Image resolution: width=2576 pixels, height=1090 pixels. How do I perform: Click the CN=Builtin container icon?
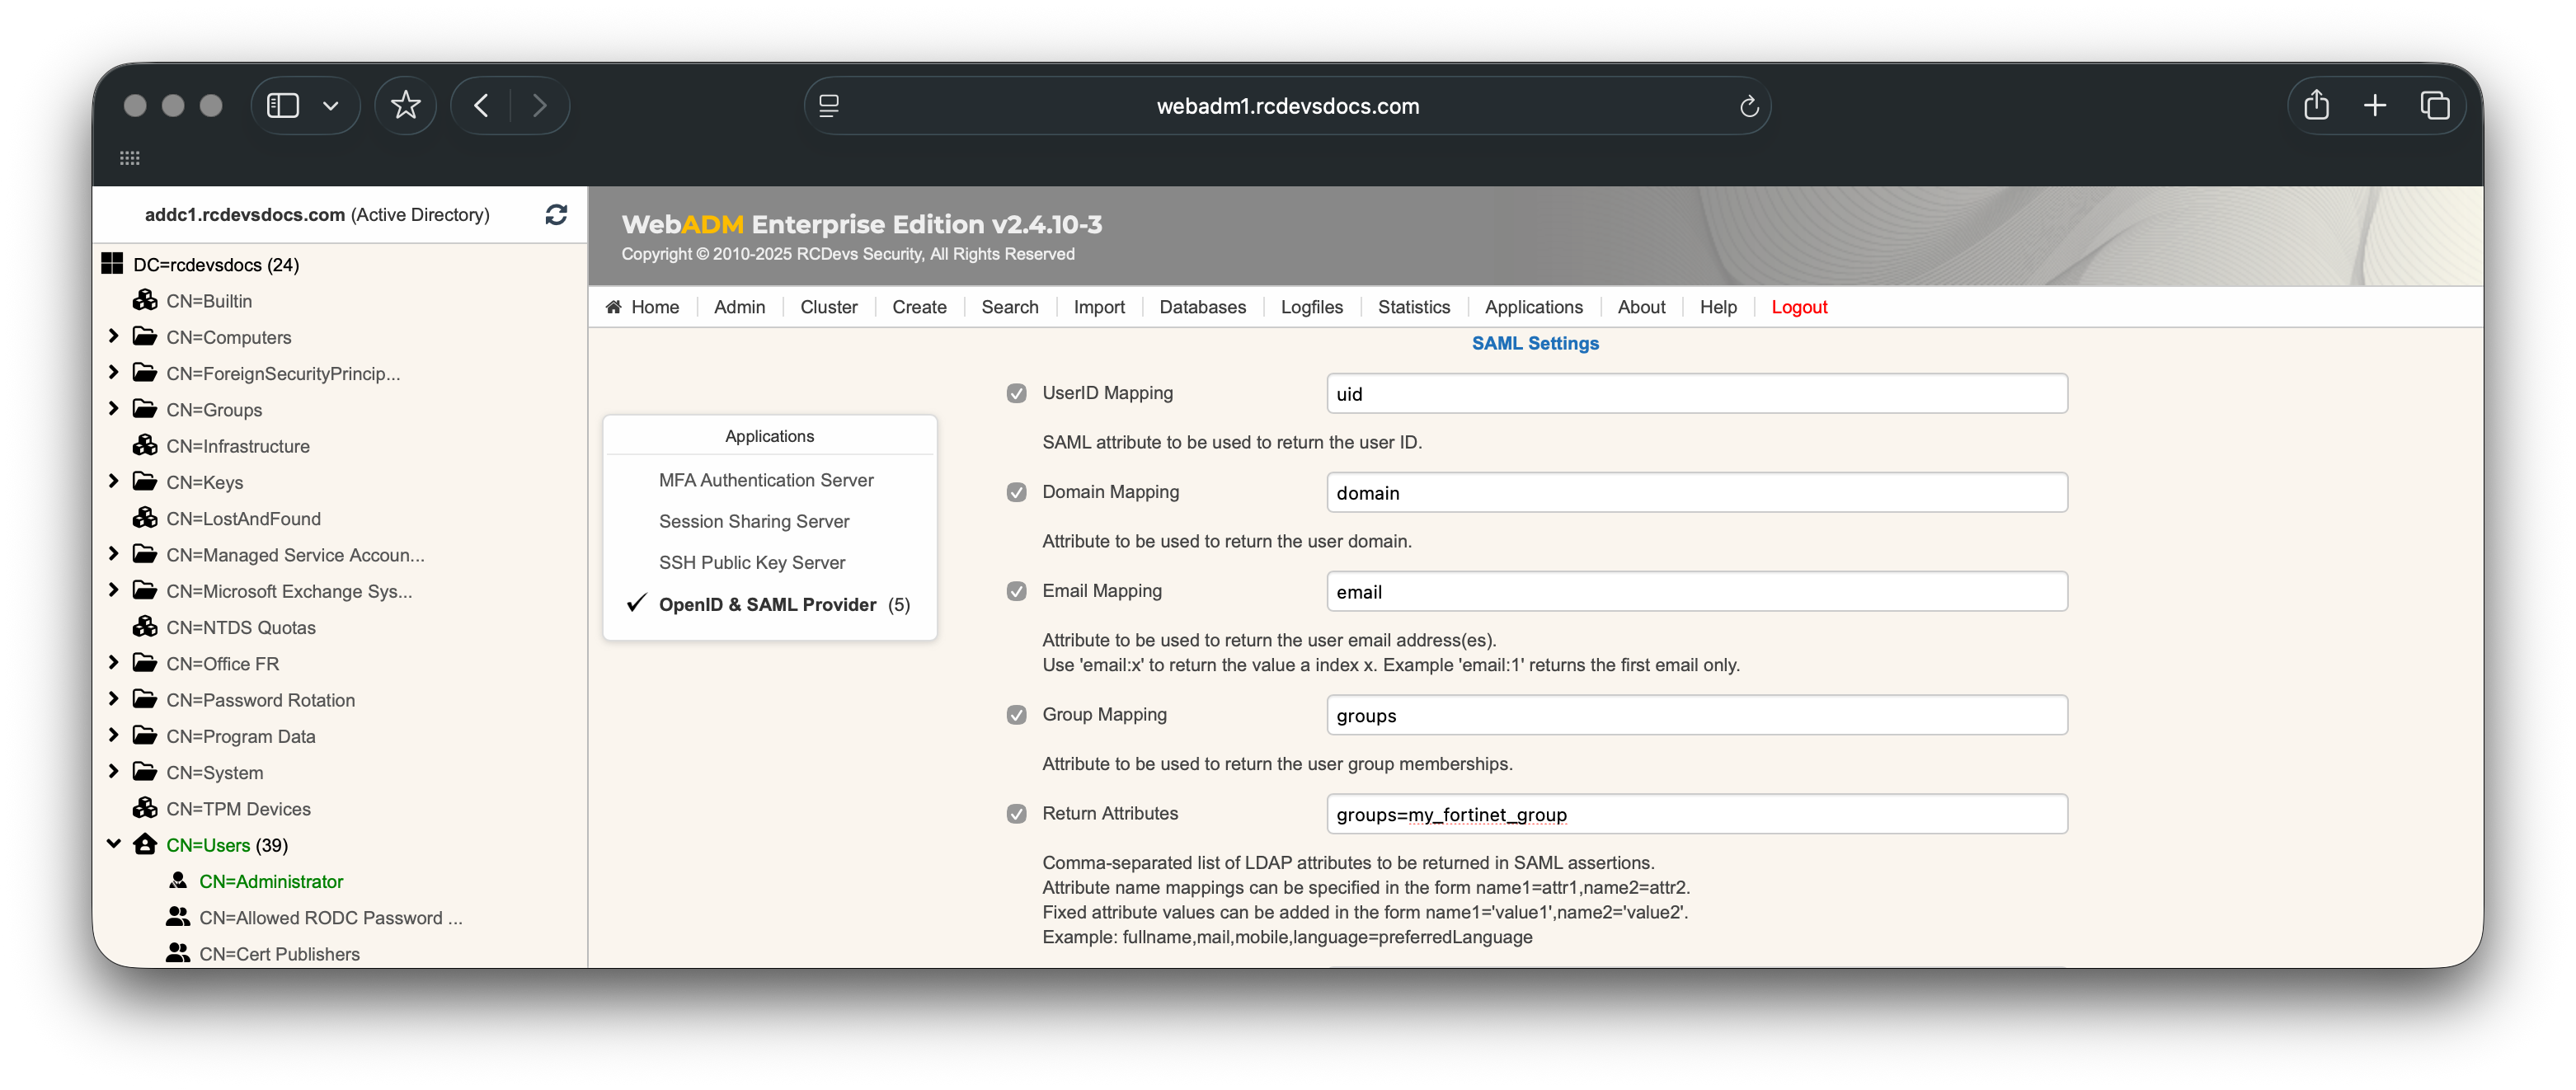pos(145,300)
